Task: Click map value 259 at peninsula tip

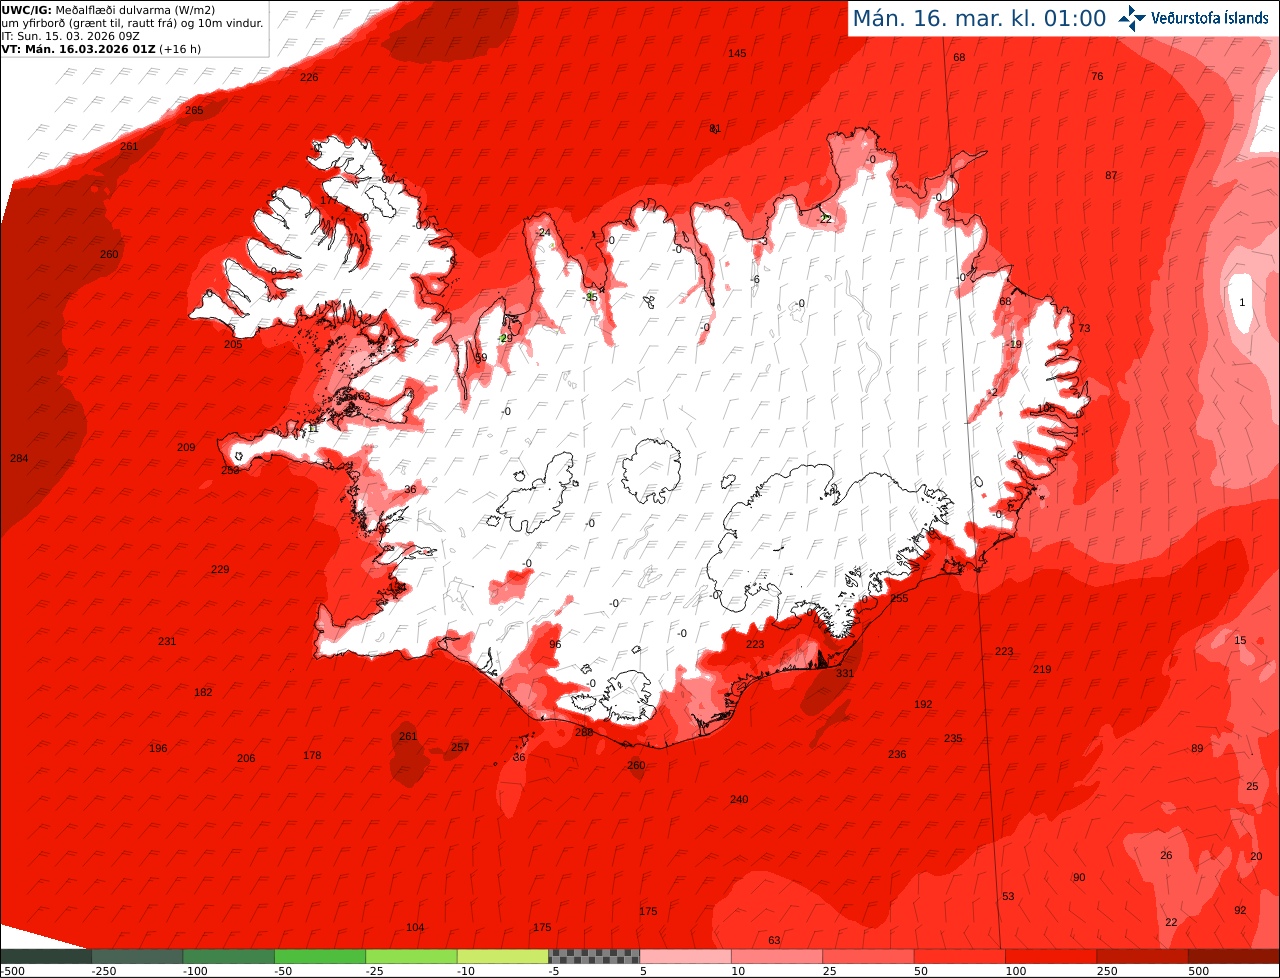Action: tap(230, 469)
